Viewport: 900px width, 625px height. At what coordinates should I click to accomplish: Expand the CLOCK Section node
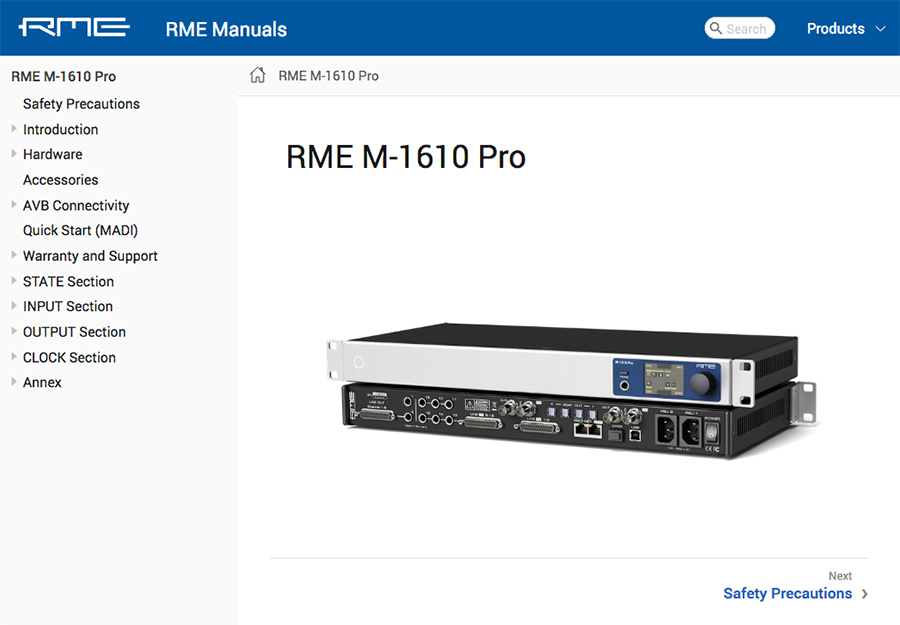click(x=14, y=356)
